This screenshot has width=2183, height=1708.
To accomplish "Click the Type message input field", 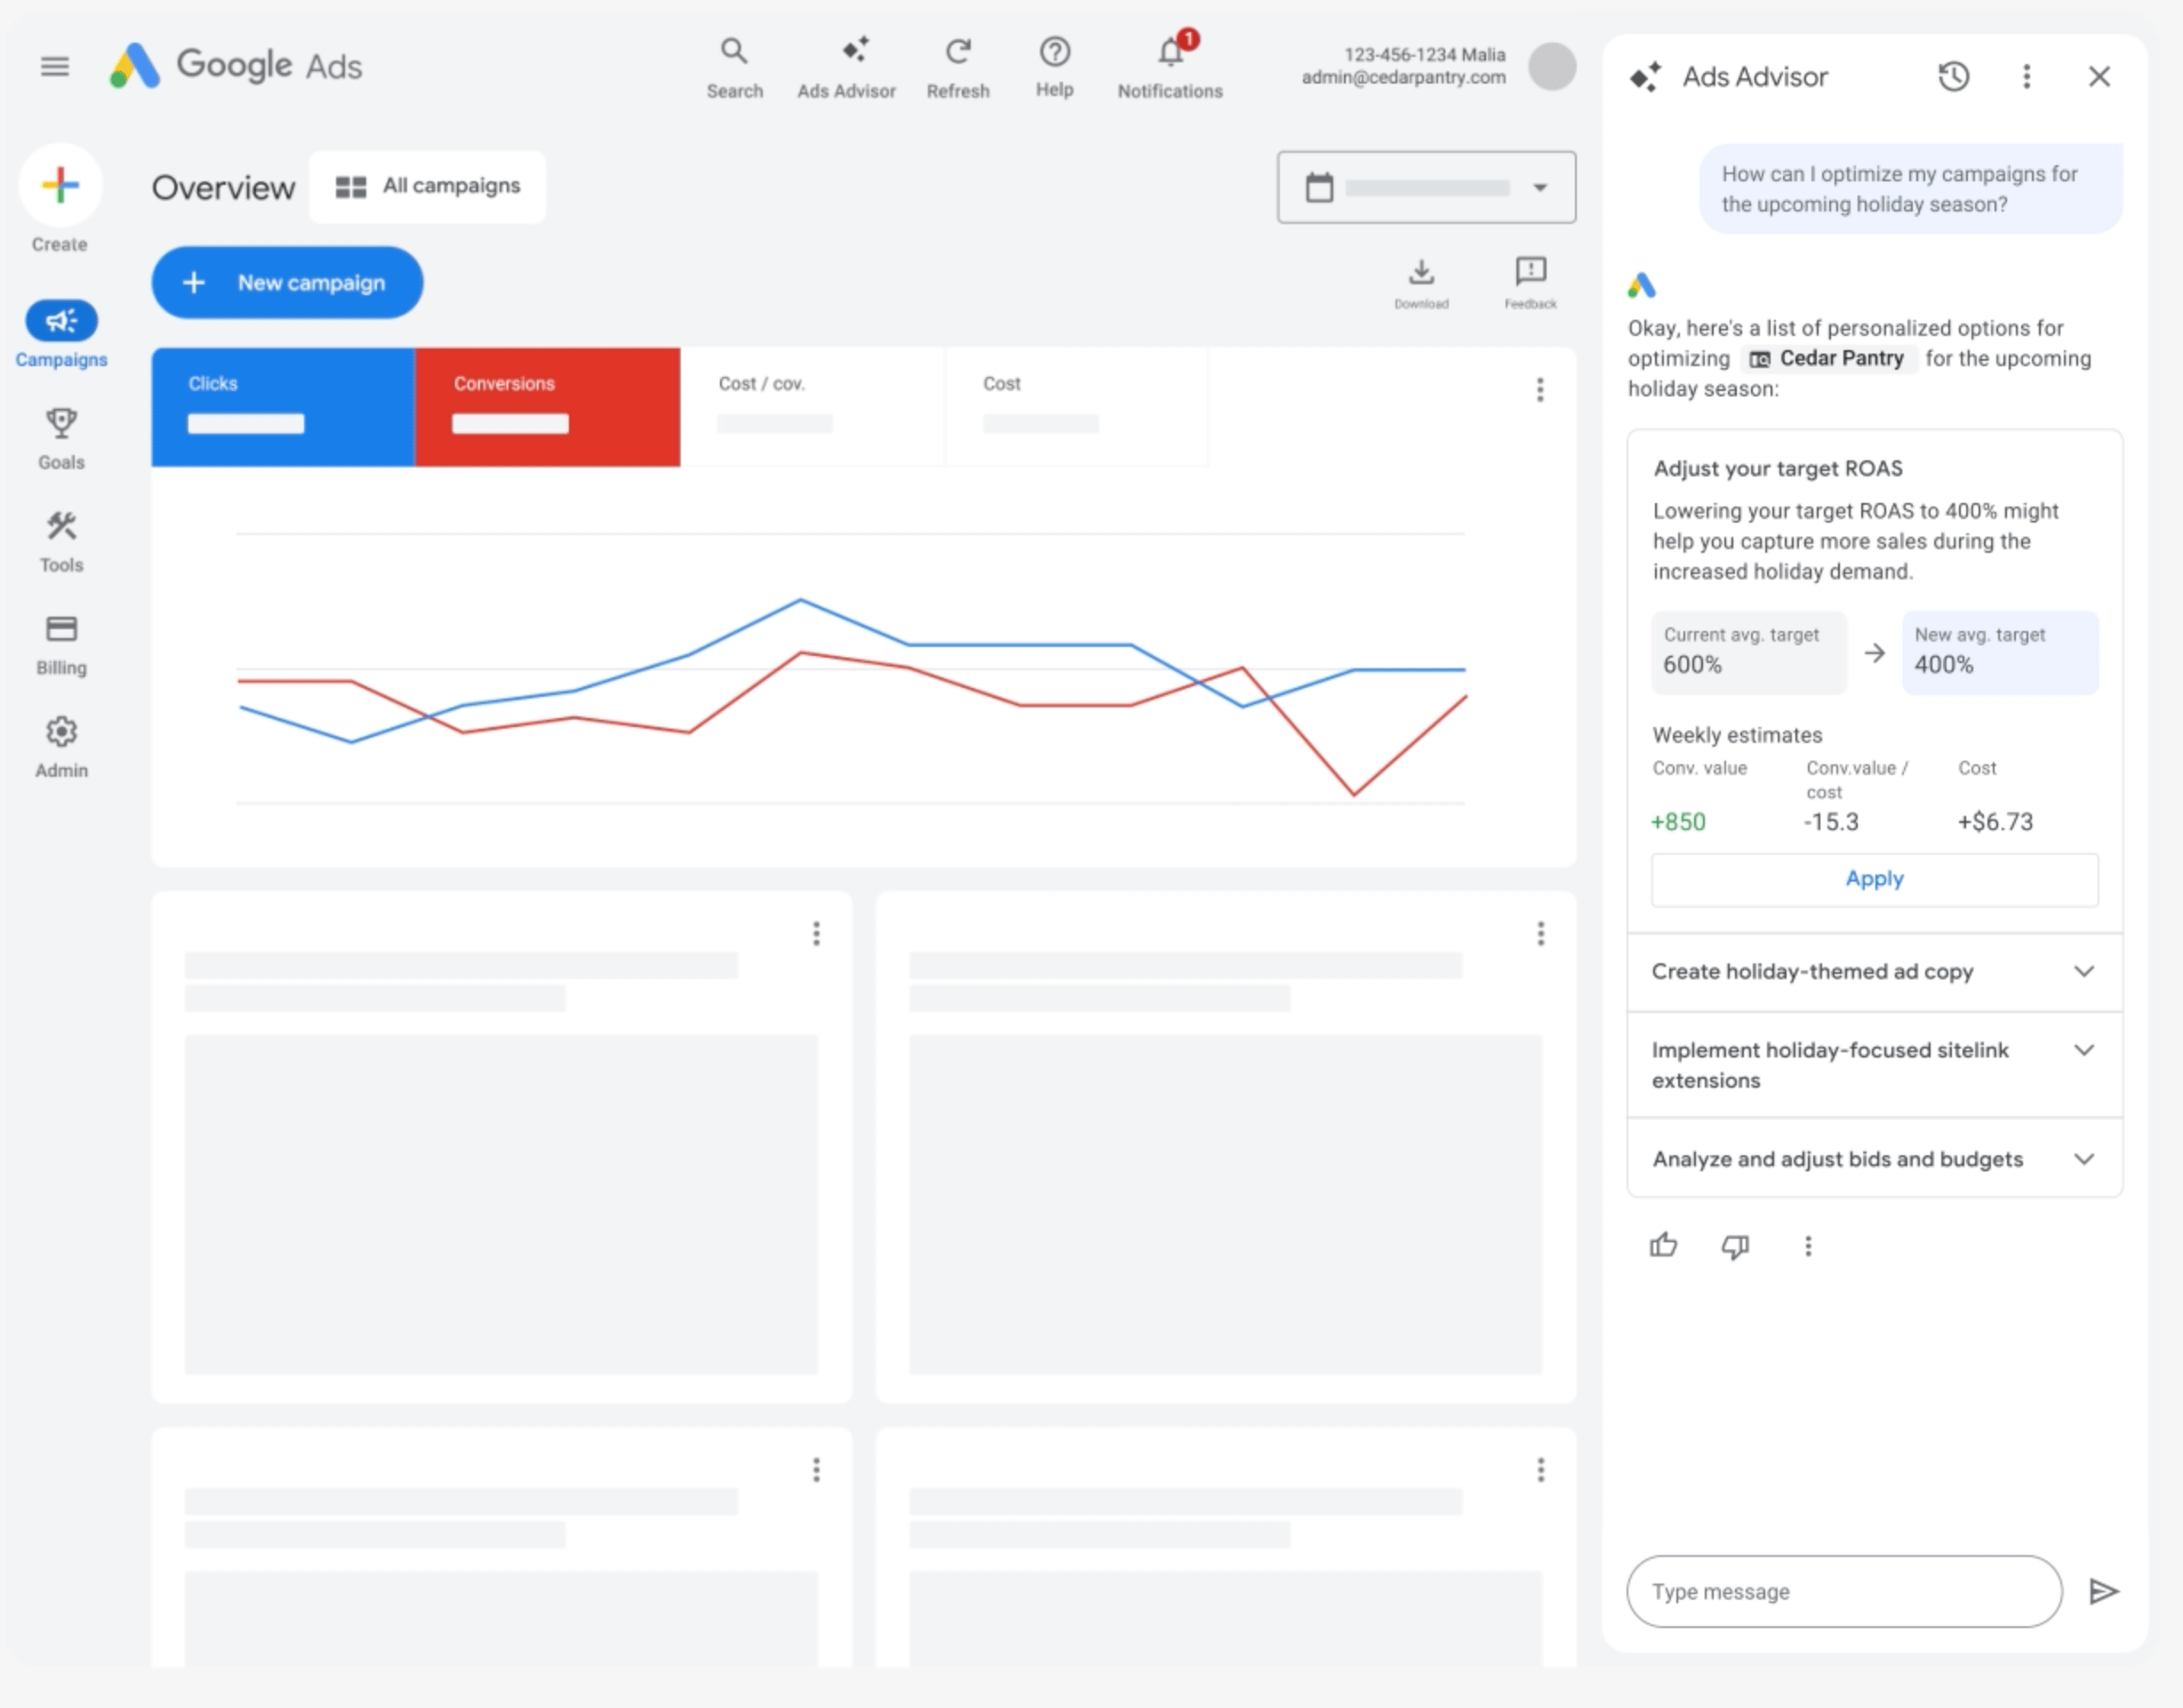I will pos(1843,1591).
